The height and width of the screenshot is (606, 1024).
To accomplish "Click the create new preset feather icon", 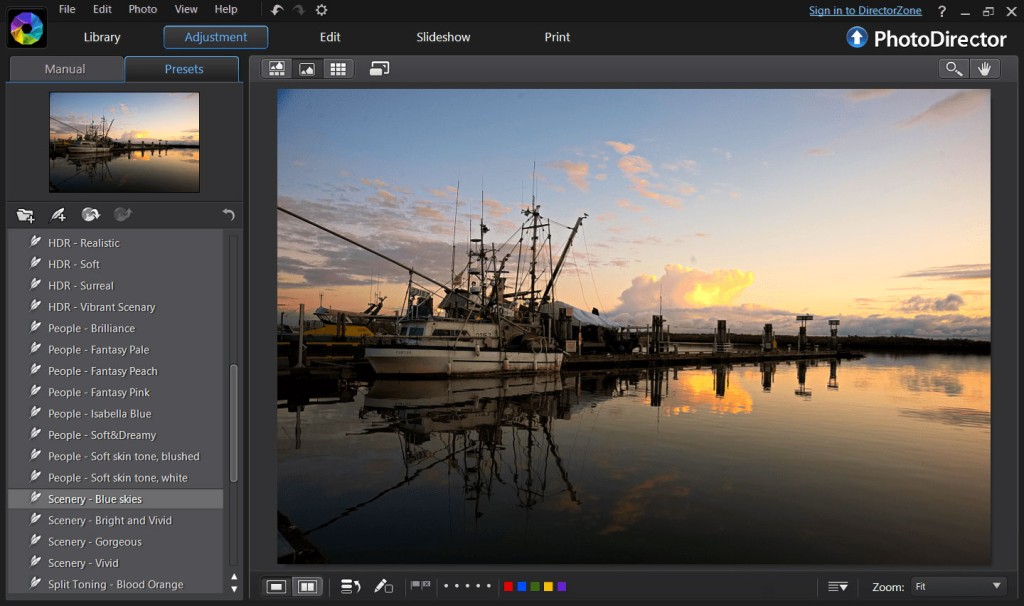I will coord(58,215).
